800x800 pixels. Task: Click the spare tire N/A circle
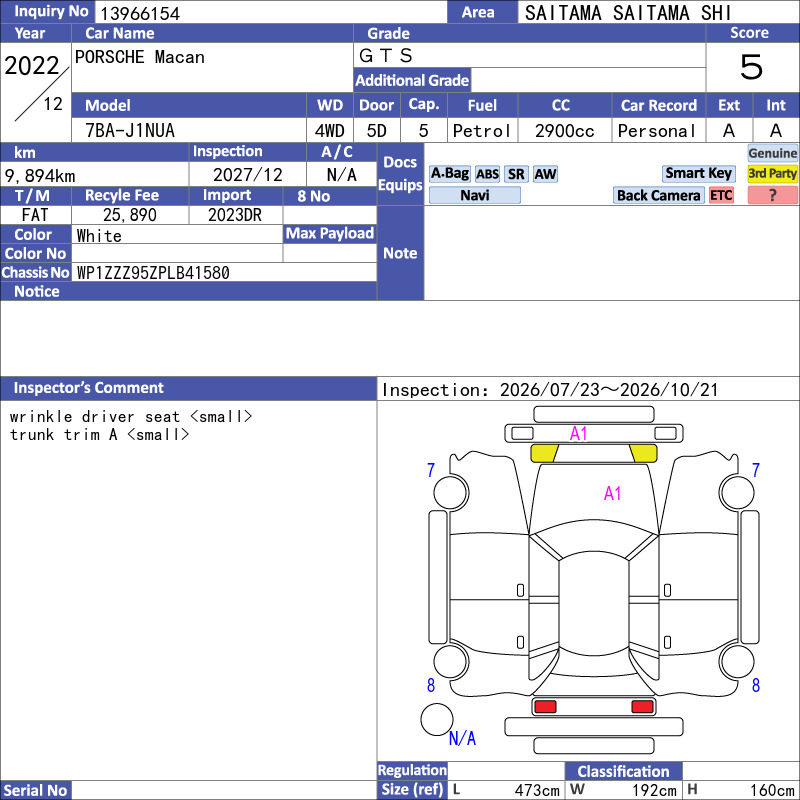437,719
